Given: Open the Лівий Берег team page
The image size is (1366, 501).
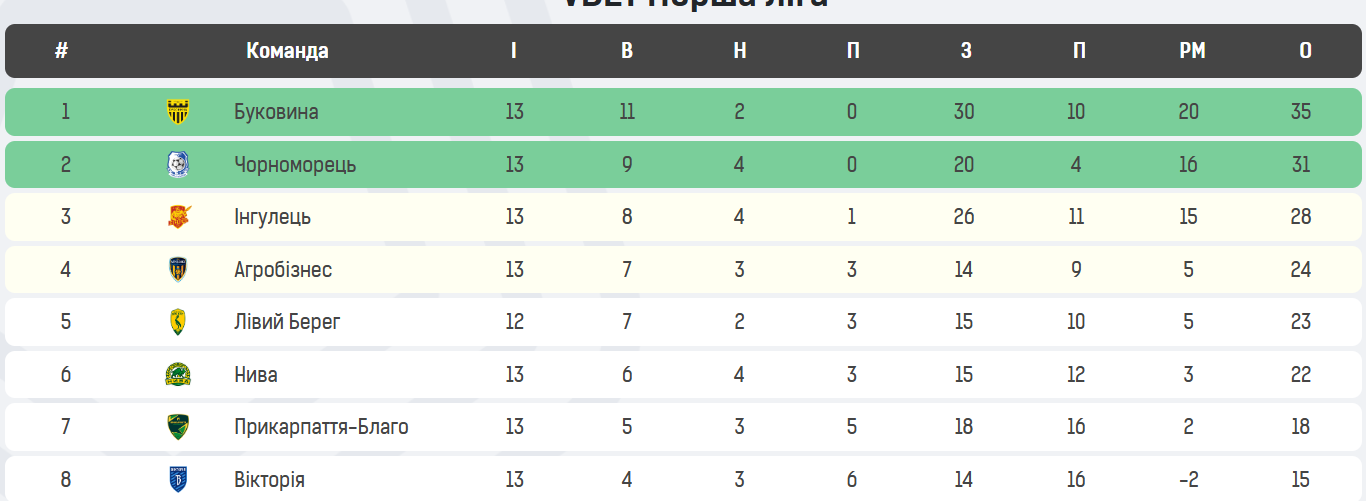Looking at the screenshot, I should pos(287,322).
